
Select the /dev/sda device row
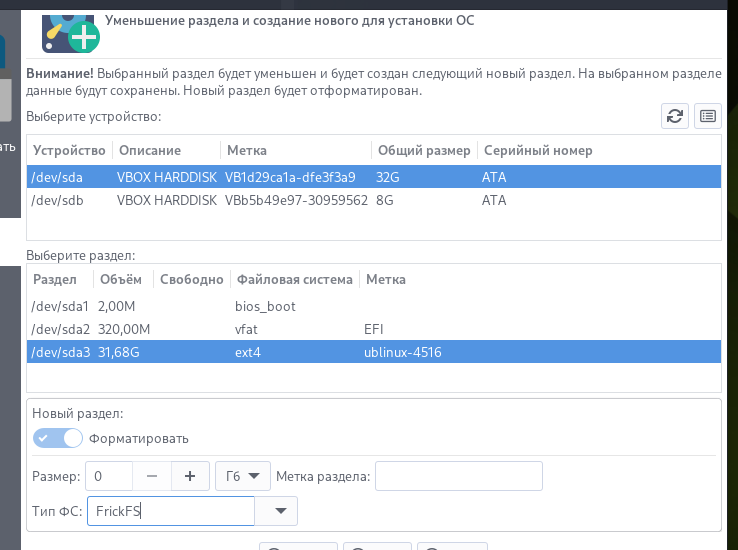pos(374,177)
